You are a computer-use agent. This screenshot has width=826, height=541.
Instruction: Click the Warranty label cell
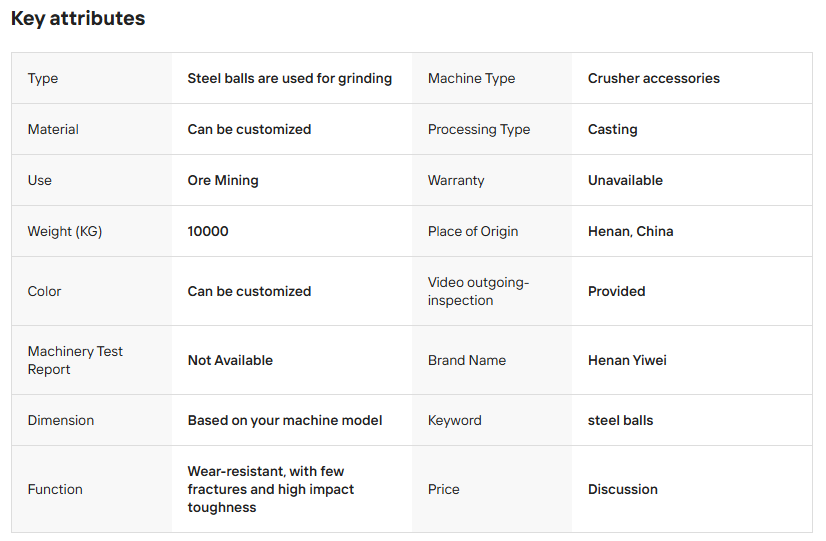[x=456, y=180]
